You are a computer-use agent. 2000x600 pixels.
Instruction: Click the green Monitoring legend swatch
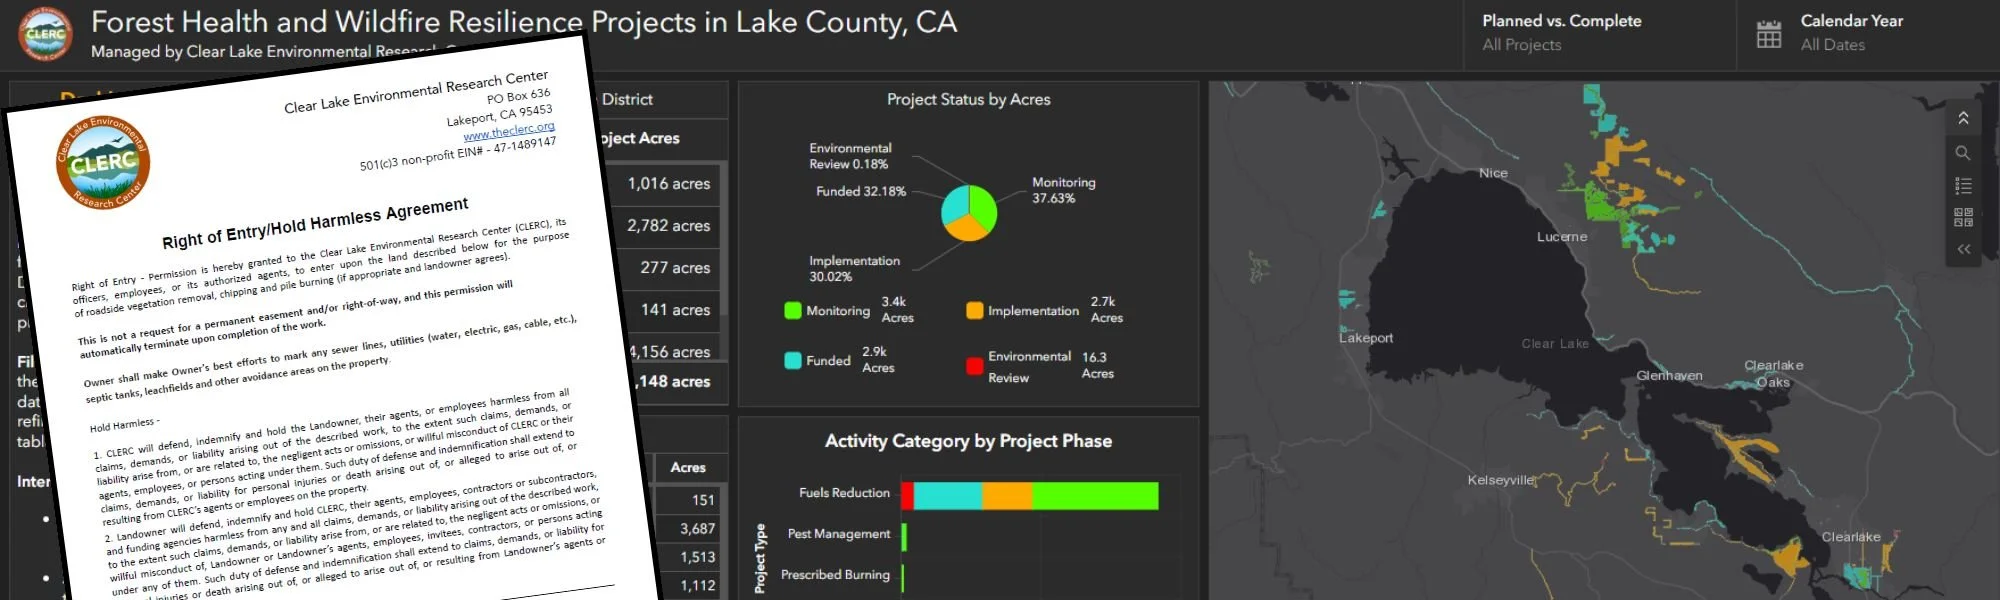pyautogui.click(x=793, y=310)
